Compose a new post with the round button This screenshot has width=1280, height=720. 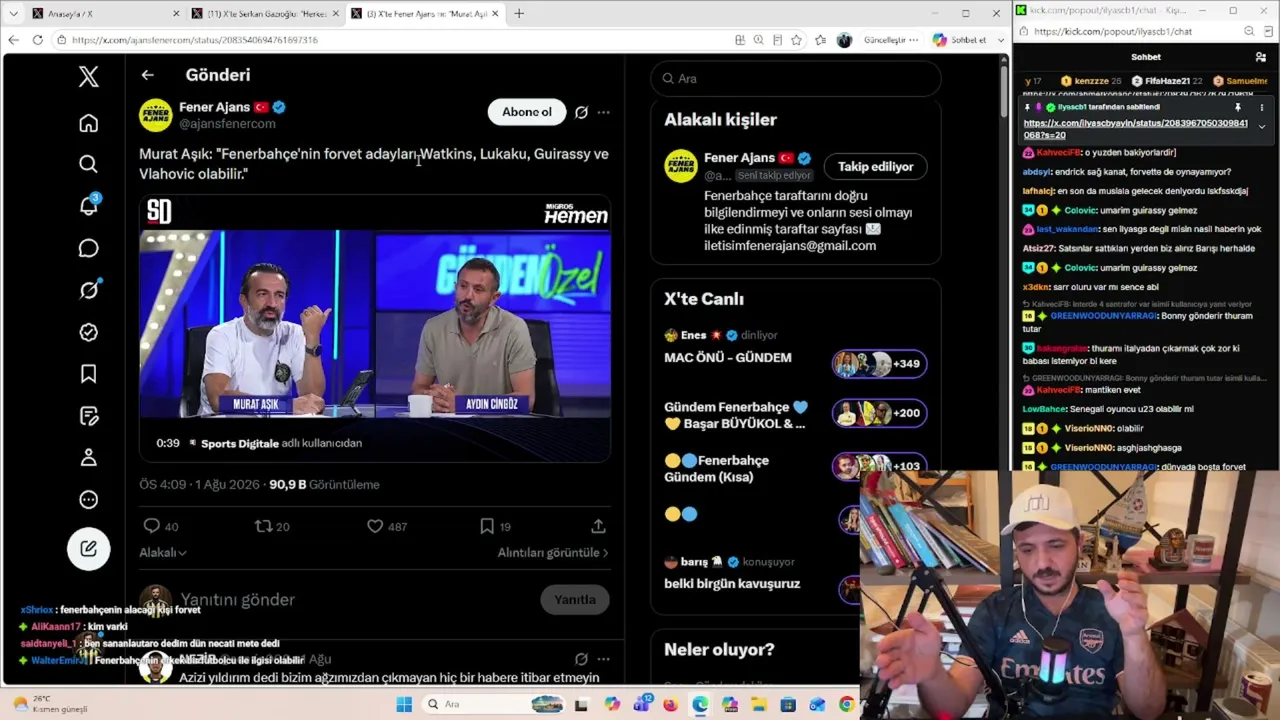point(89,548)
